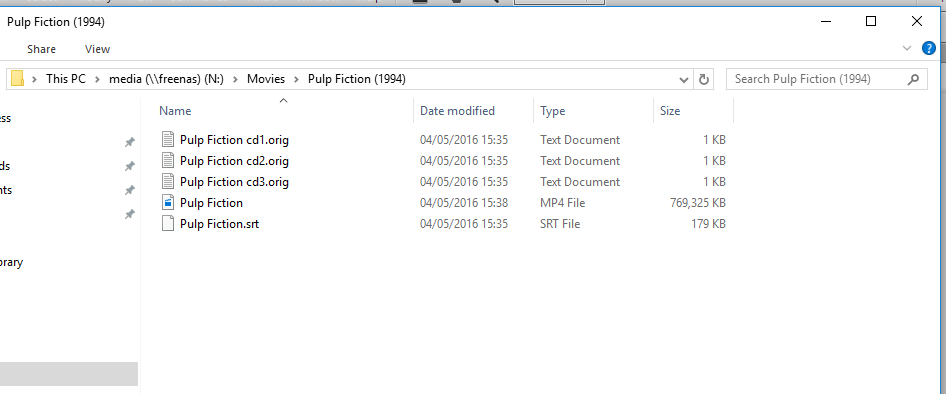Select the Pulp Fiction.srt file
The height and width of the screenshot is (394, 946).
coord(220,224)
